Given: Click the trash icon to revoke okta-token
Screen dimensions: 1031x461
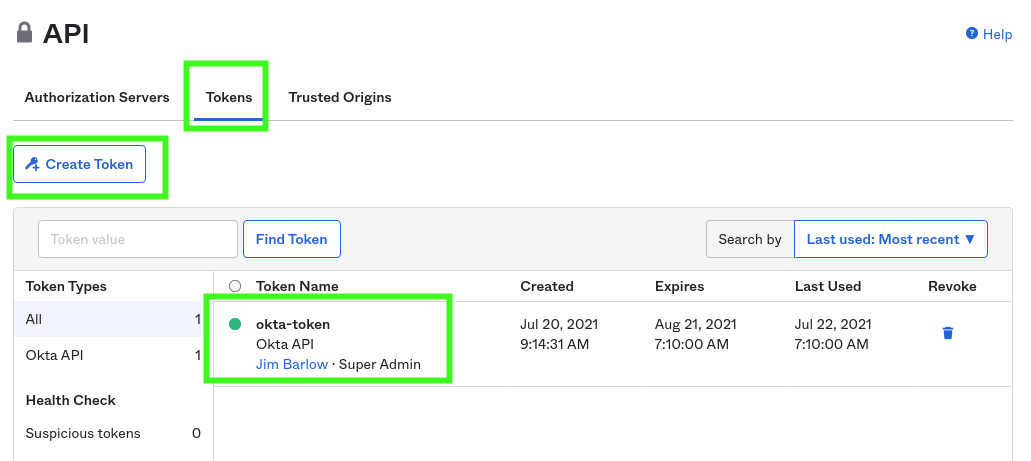Looking at the screenshot, I should (x=947, y=333).
